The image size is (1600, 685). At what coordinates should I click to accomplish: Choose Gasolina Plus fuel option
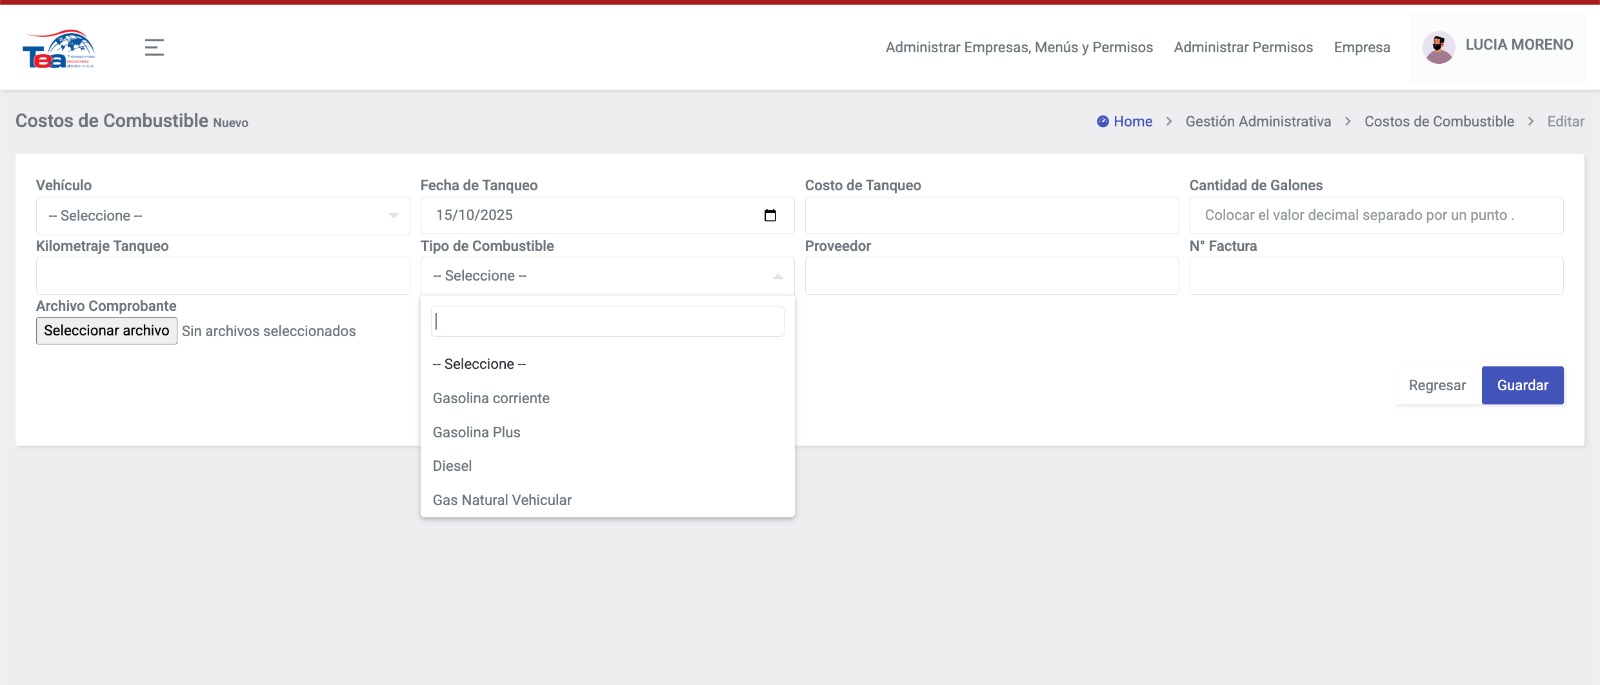click(476, 432)
